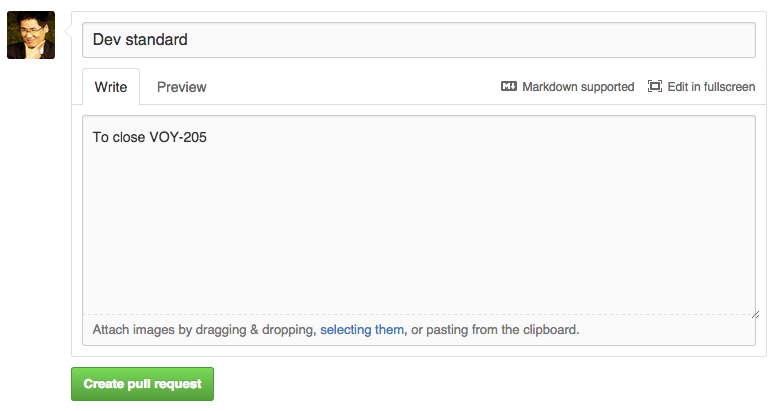Place the cursor on 'To close VOY-205' text
777x411 pixels.
(150, 137)
